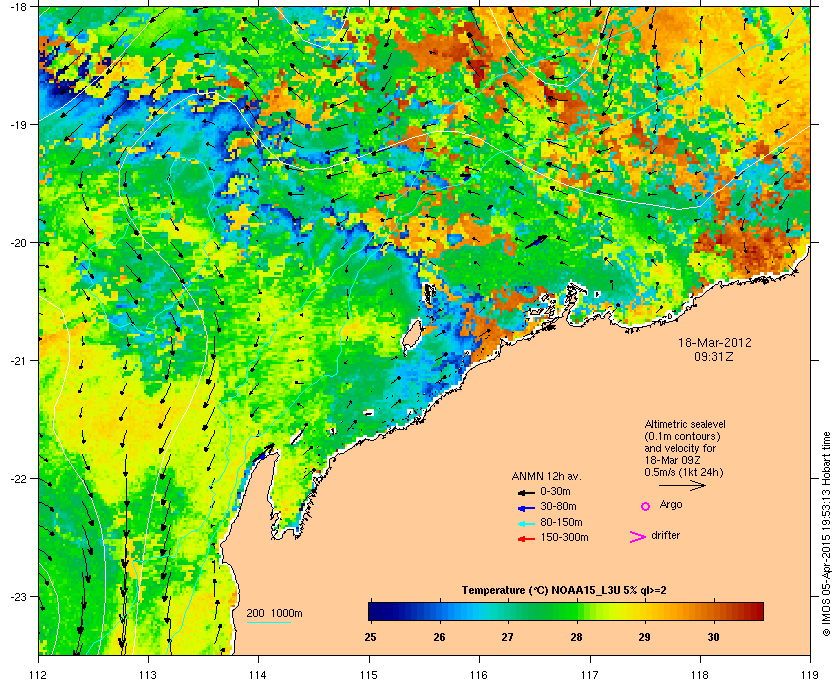Screen dimensions: 840x680
Task: Click the 0-30m depth label
Action: click(555, 491)
